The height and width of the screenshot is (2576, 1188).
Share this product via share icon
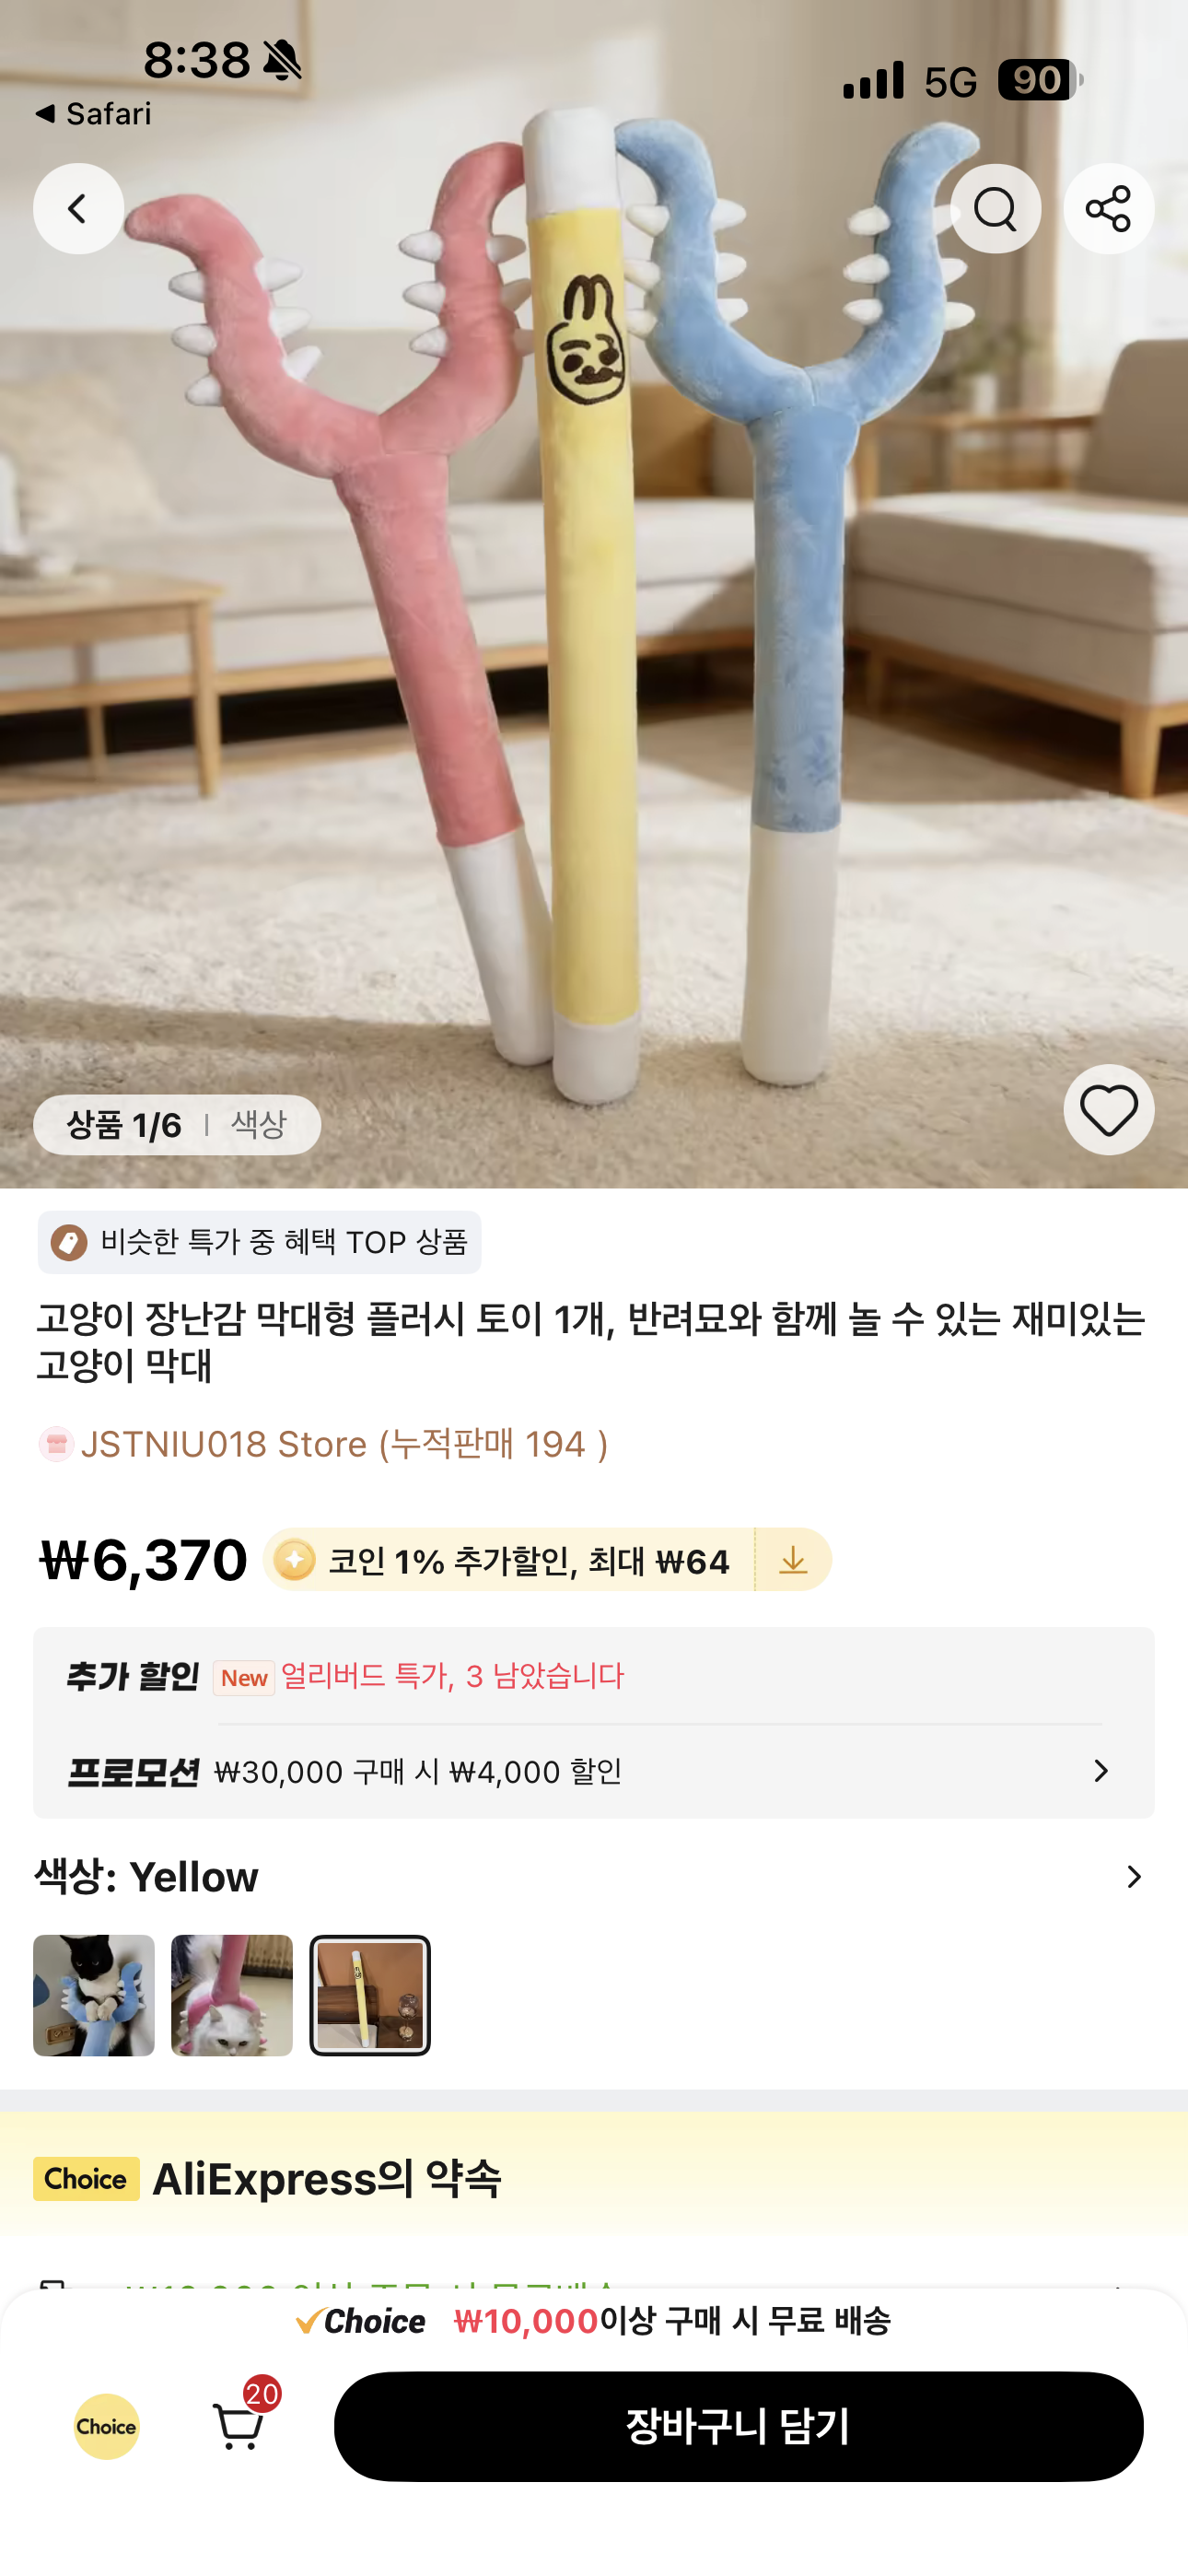click(x=1108, y=208)
